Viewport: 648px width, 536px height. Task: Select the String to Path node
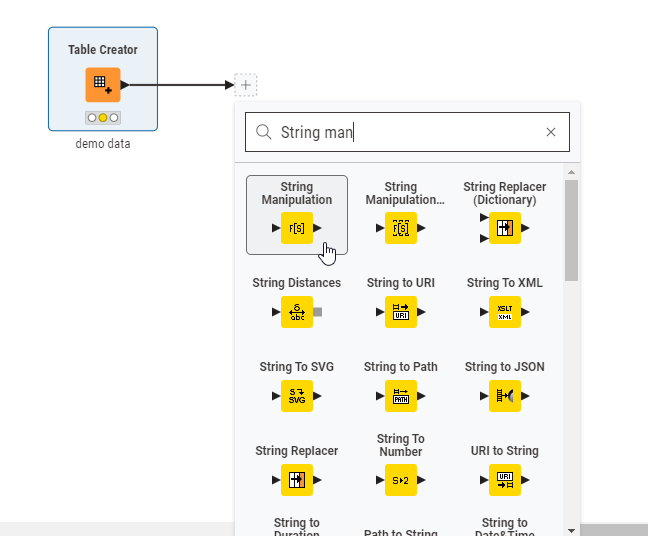(401, 396)
